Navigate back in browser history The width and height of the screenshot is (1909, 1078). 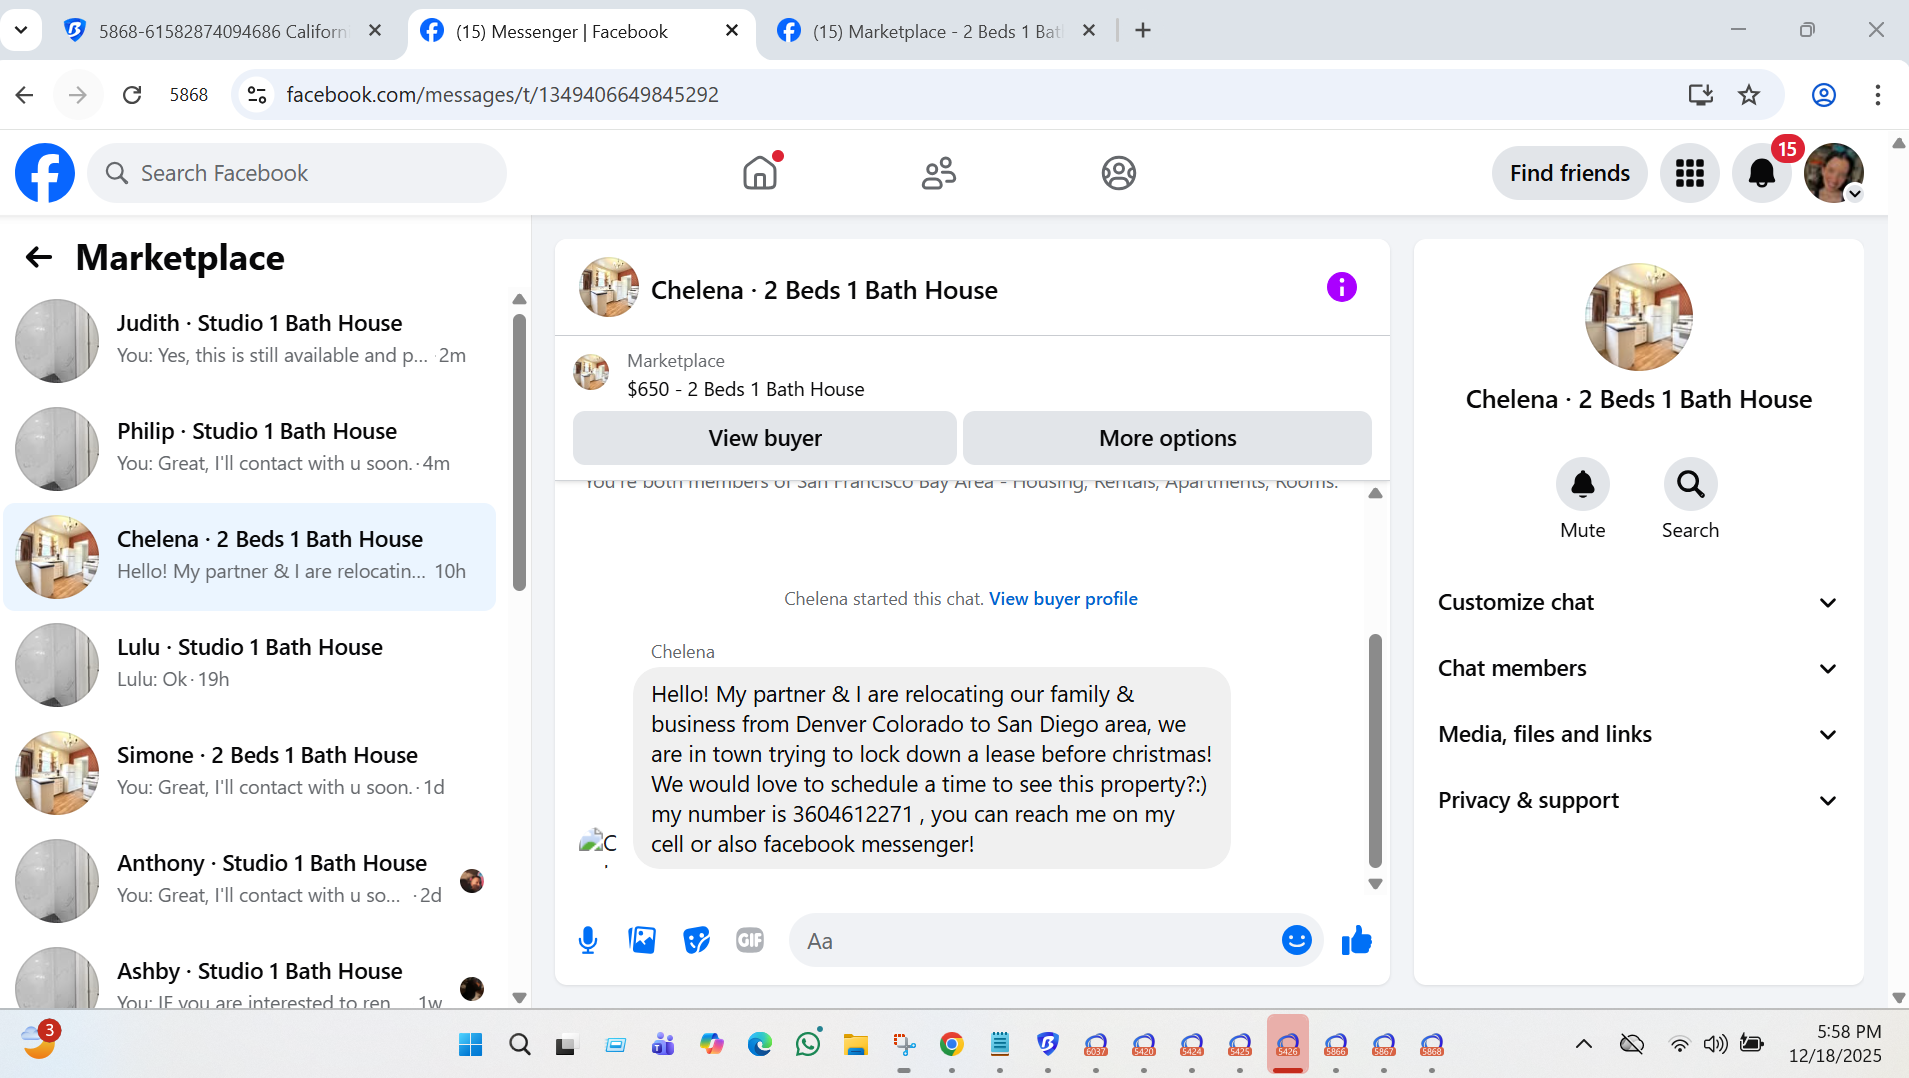[25, 95]
